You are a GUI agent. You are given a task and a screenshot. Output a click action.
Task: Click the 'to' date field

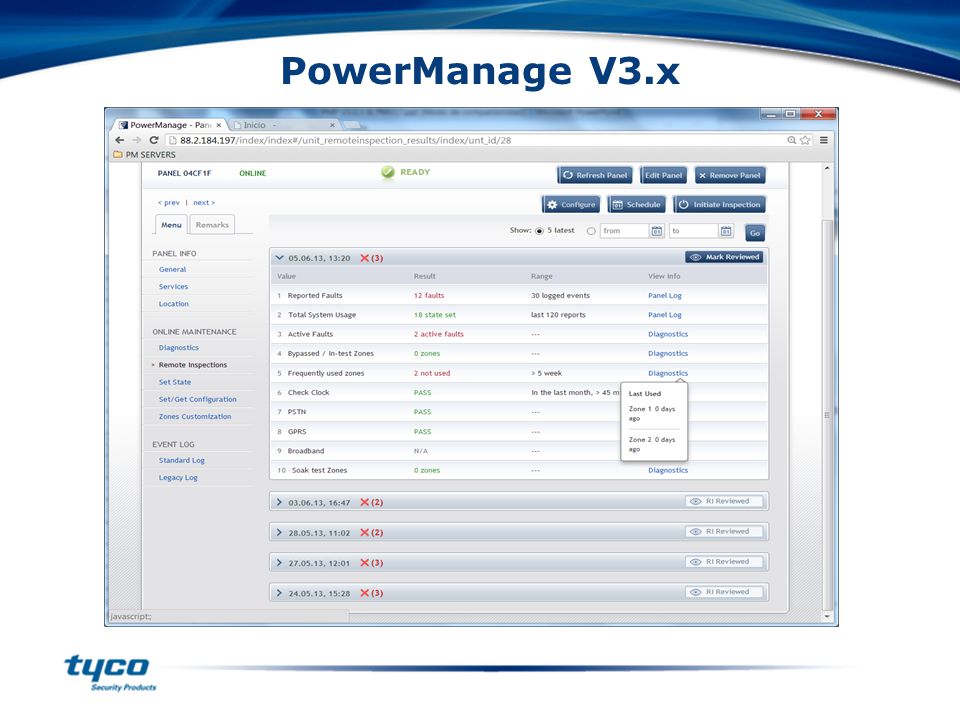[x=693, y=231]
